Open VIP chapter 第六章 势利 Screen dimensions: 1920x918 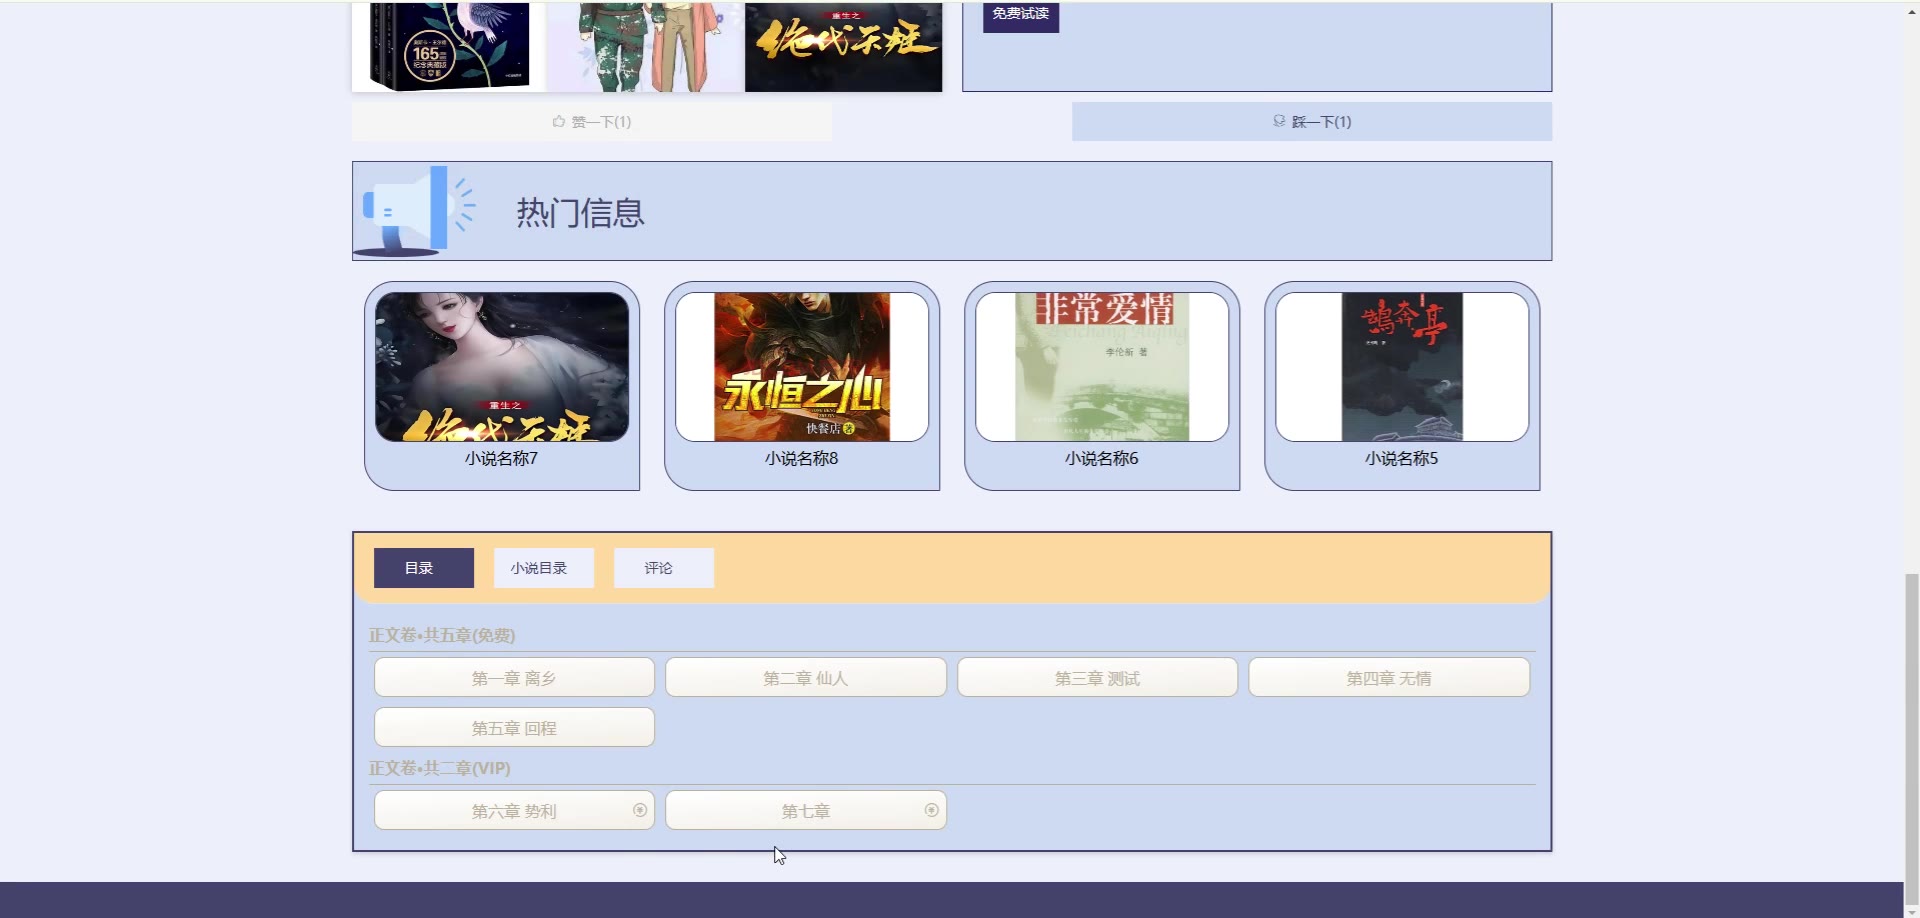(x=514, y=810)
